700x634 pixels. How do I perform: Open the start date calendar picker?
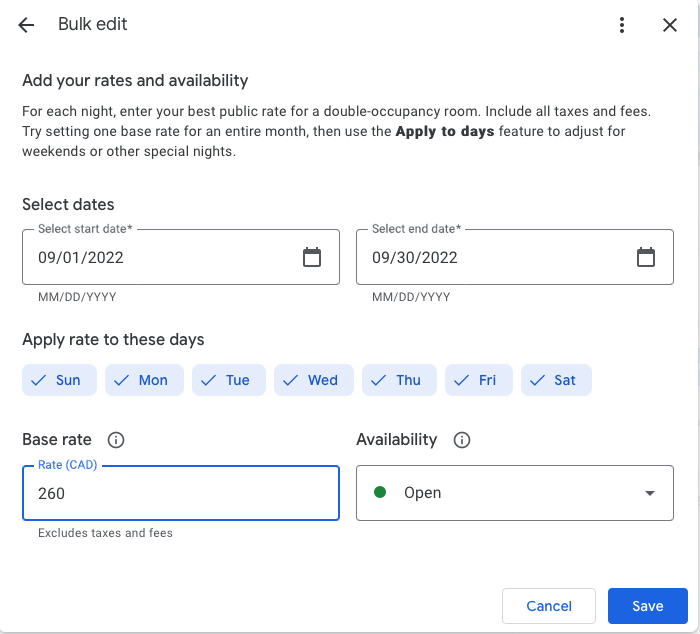[312, 257]
